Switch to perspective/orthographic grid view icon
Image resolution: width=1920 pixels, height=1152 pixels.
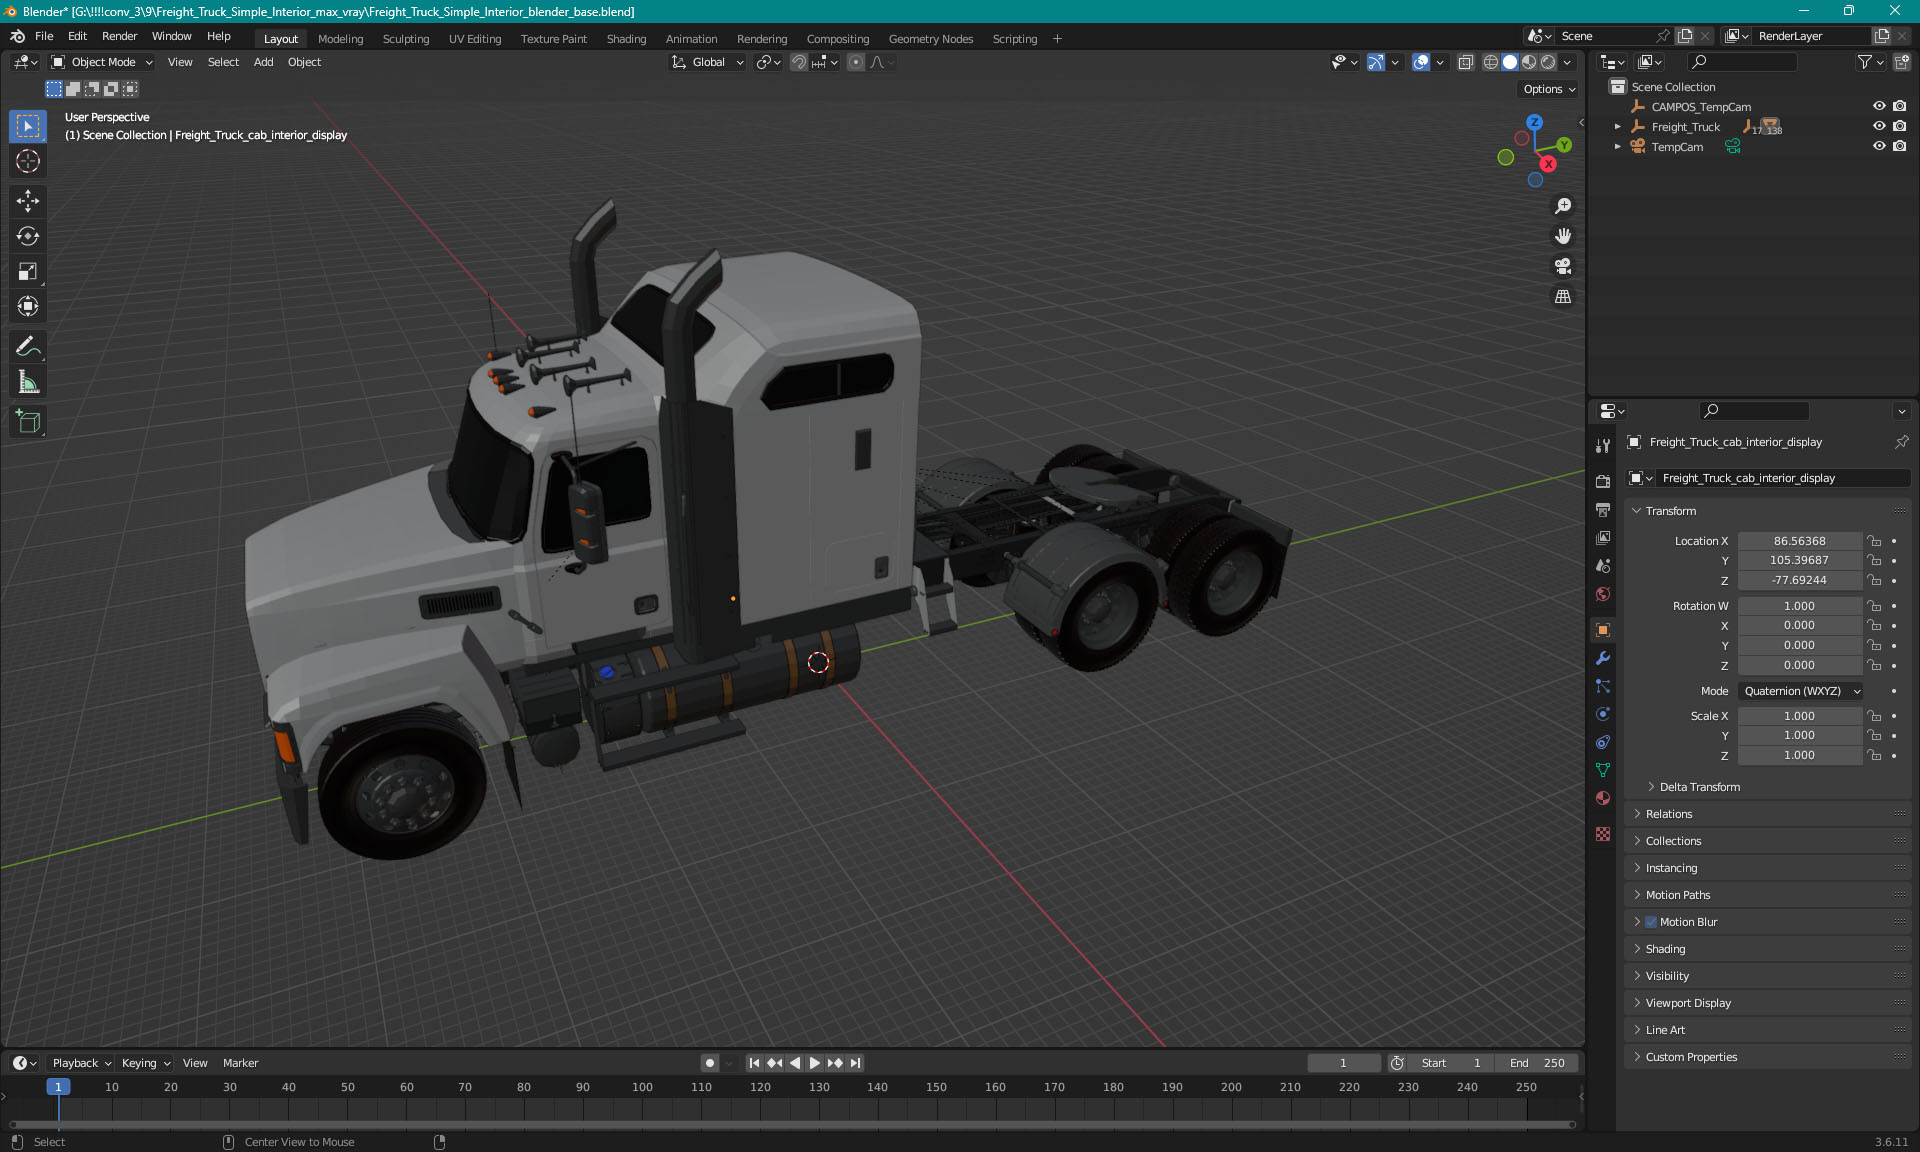tap(1562, 297)
